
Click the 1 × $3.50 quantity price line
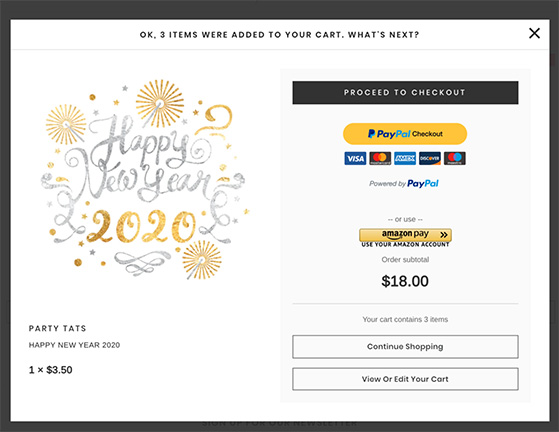coord(50,370)
